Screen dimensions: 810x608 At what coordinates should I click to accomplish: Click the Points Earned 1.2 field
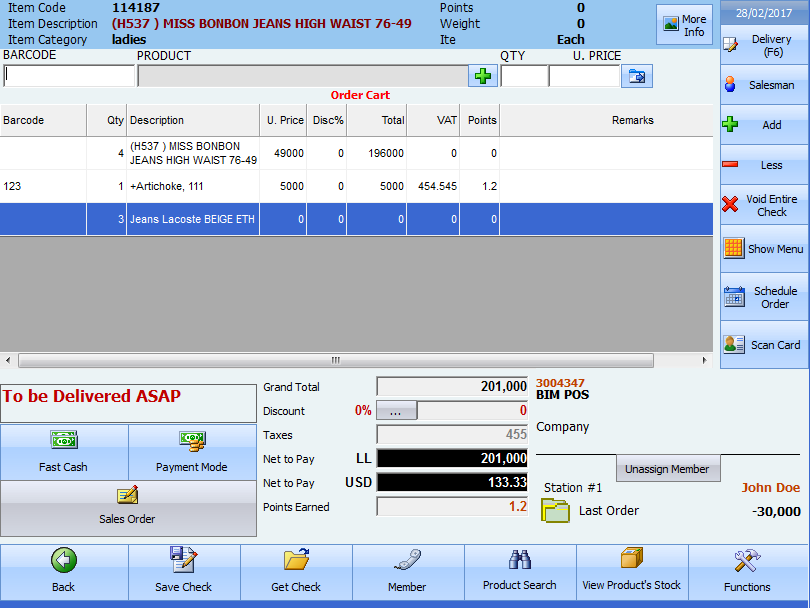452,507
